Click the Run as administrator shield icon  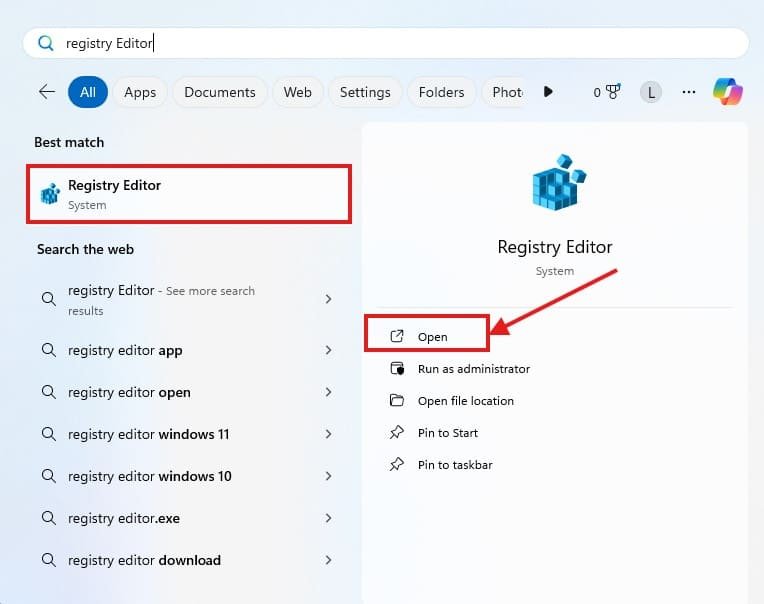click(x=397, y=368)
